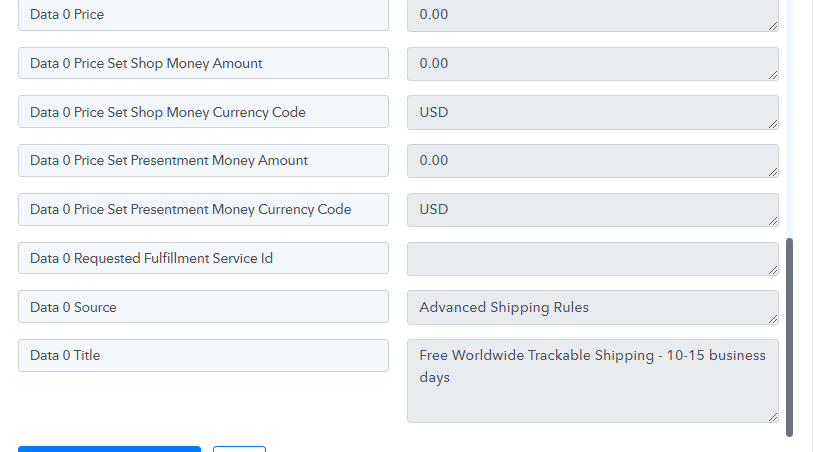Image resolution: width=813 pixels, height=452 pixels.
Task: Select the Presentment Money Currency Code USD value
Action: click(593, 210)
